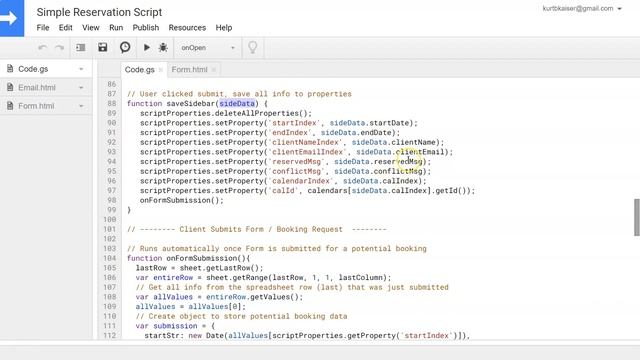Click the undo arrow icon

click(x=42, y=48)
